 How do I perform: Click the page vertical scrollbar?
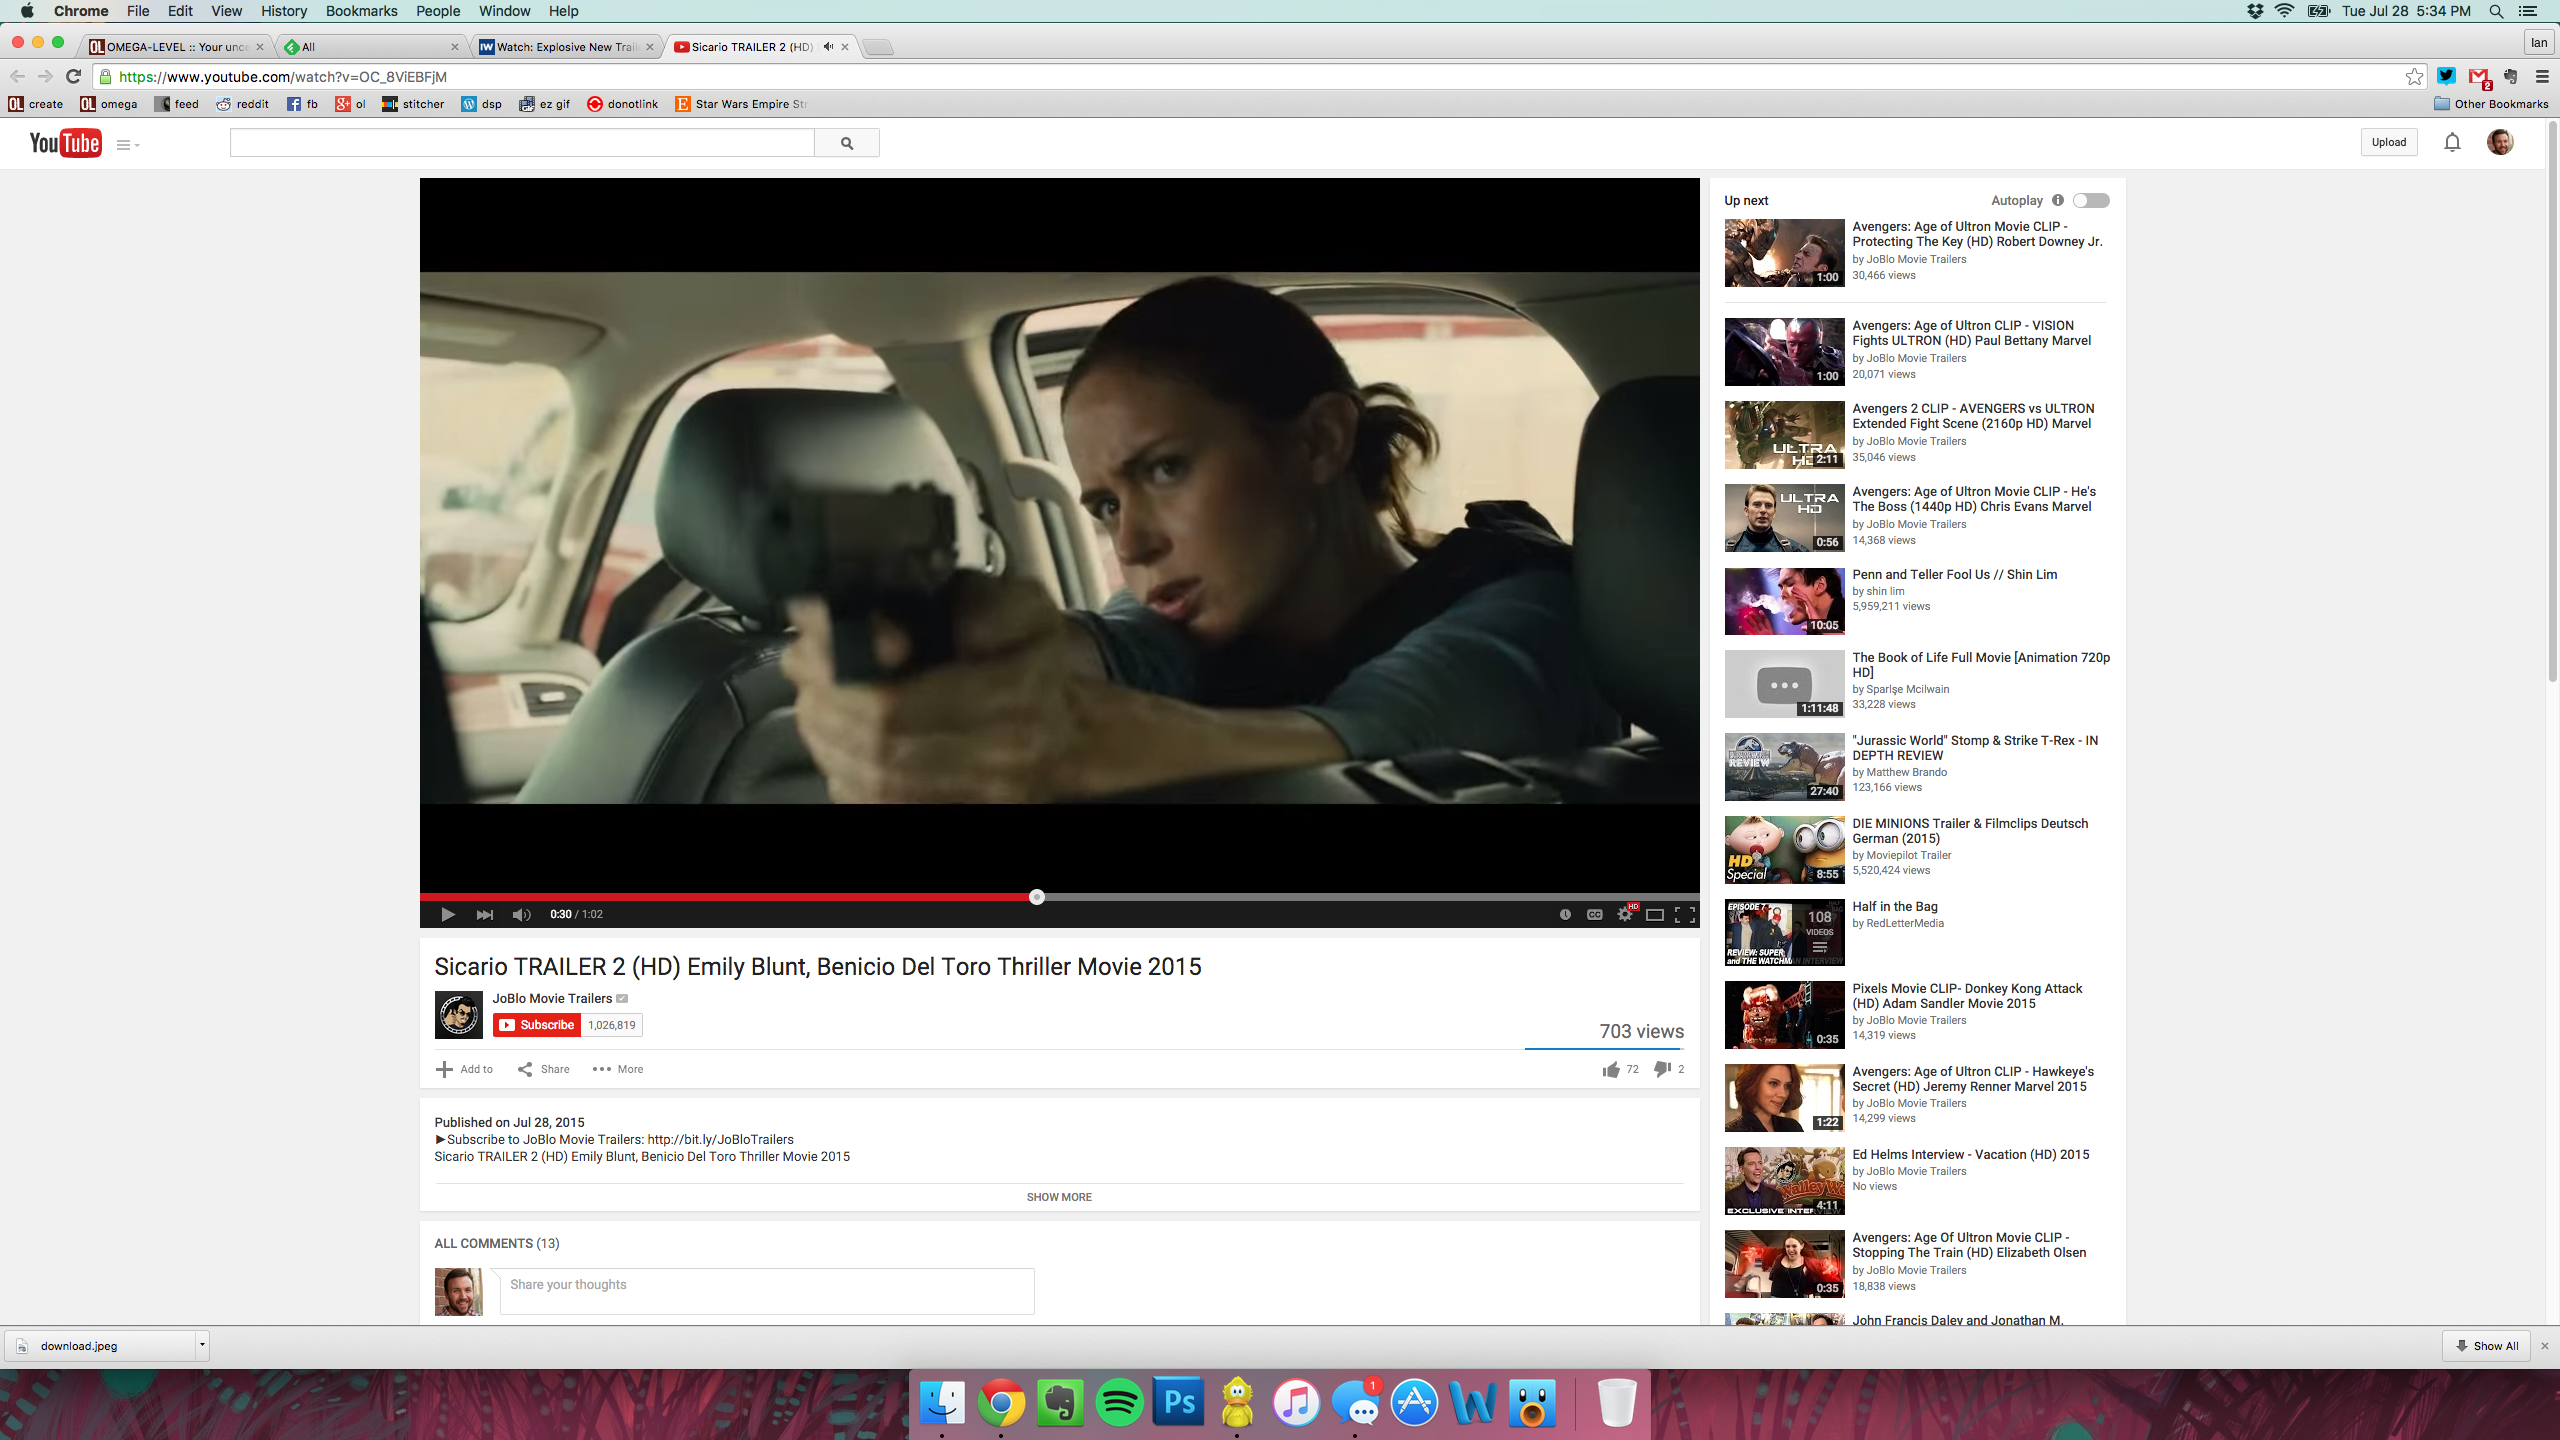point(2552,400)
